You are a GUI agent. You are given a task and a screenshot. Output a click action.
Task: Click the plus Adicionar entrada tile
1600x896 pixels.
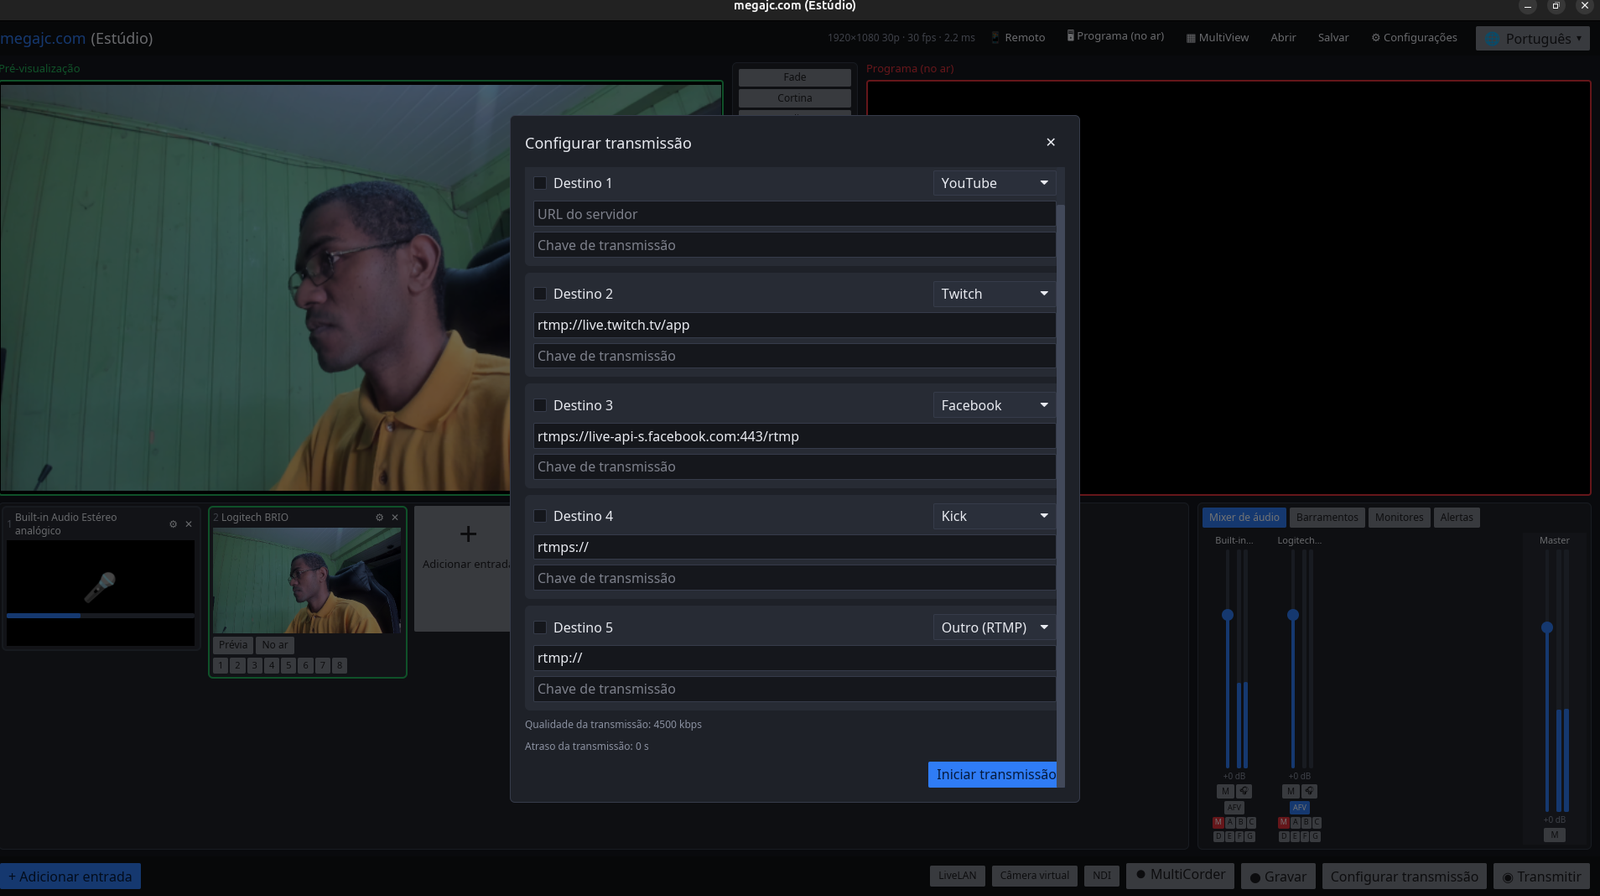click(x=464, y=568)
